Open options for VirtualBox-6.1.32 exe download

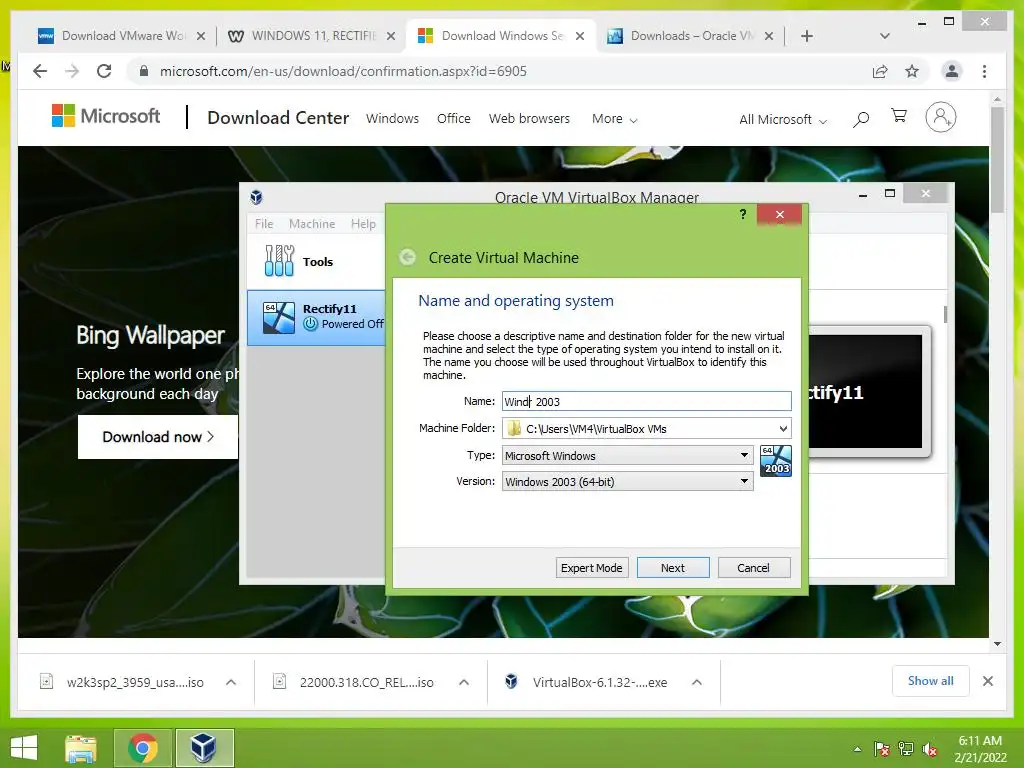697,682
